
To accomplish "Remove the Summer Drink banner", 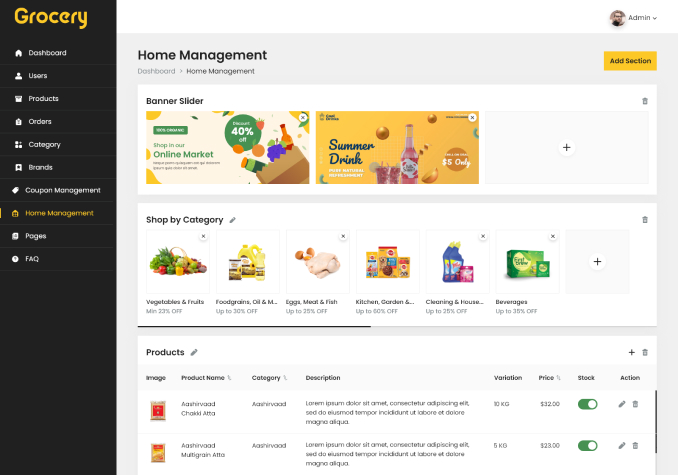I will click(473, 118).
